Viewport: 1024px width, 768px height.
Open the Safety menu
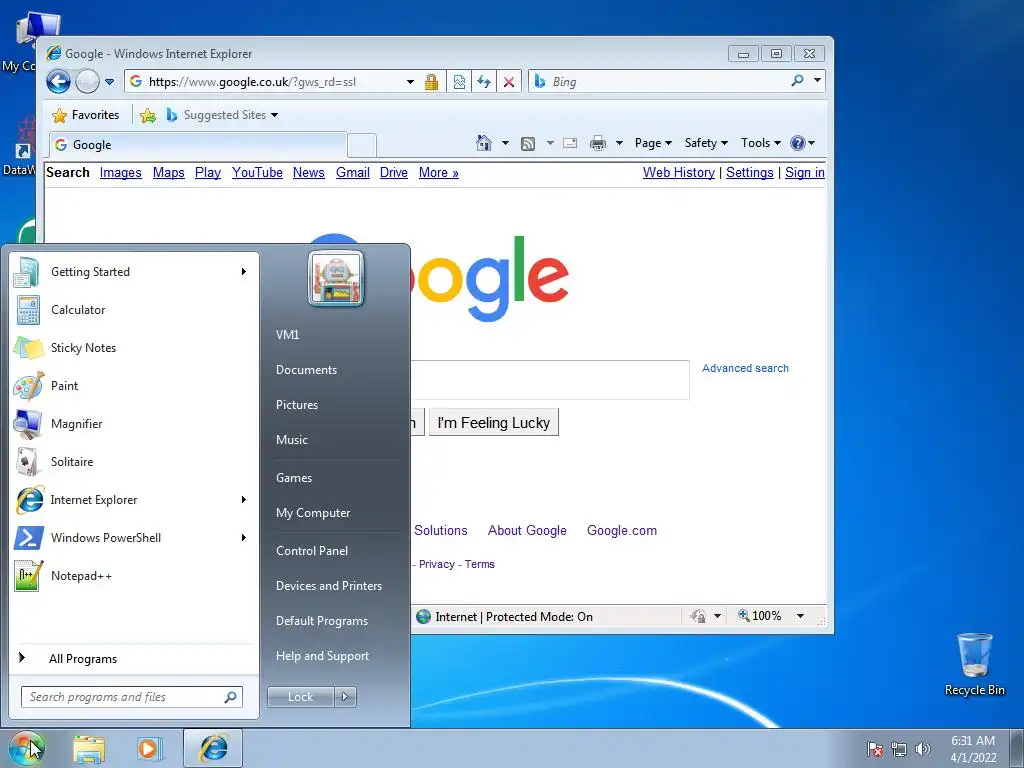[x=706, y=143]
